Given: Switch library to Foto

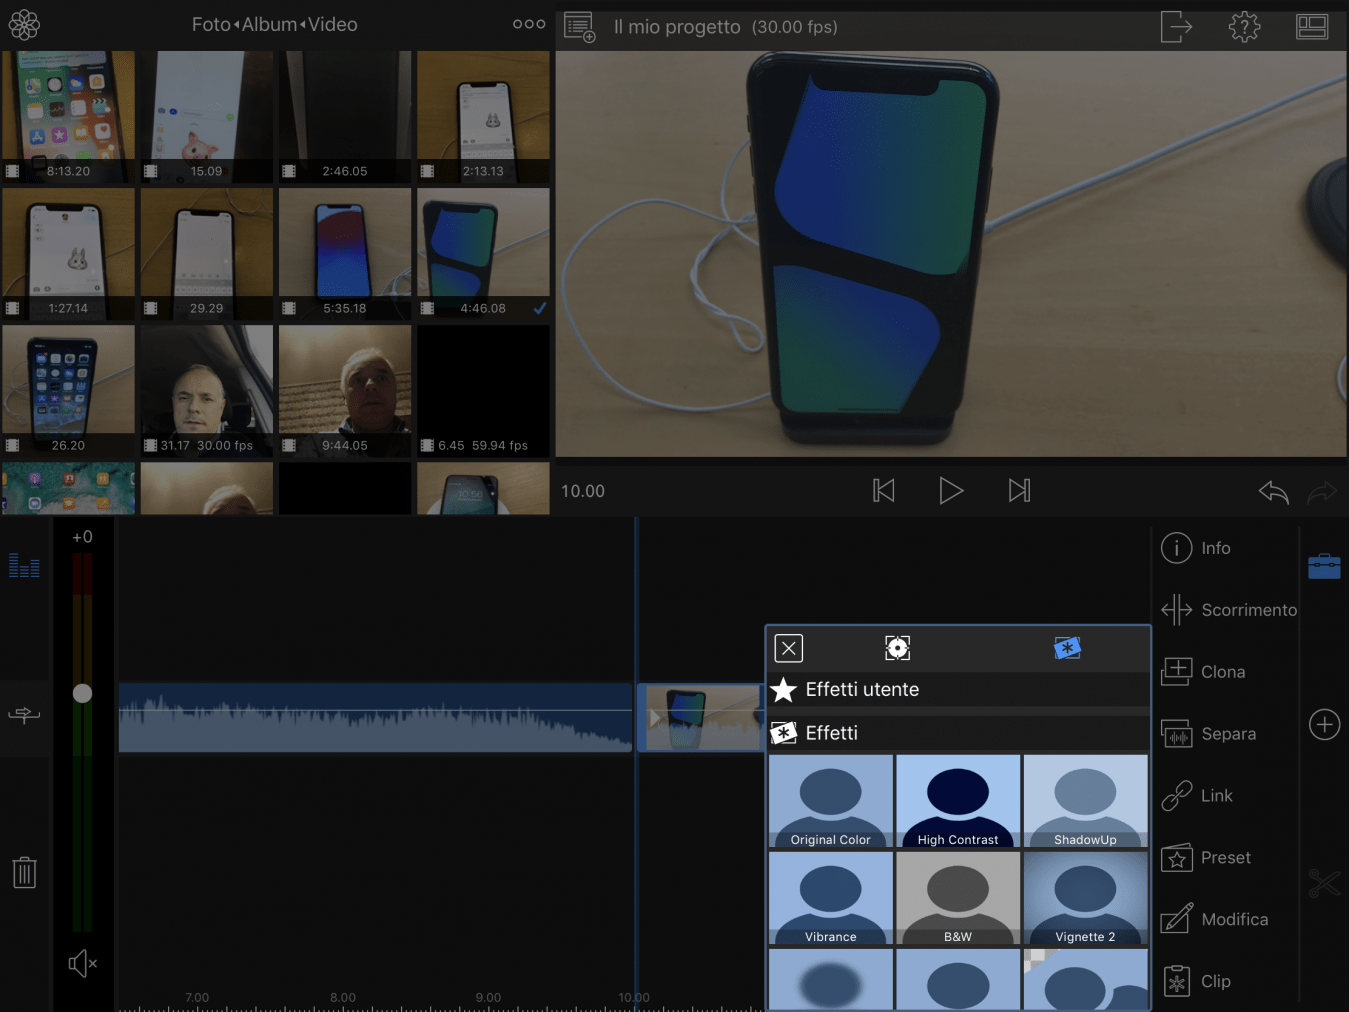Looking at the screenshot, I should (x=211, y=24).
